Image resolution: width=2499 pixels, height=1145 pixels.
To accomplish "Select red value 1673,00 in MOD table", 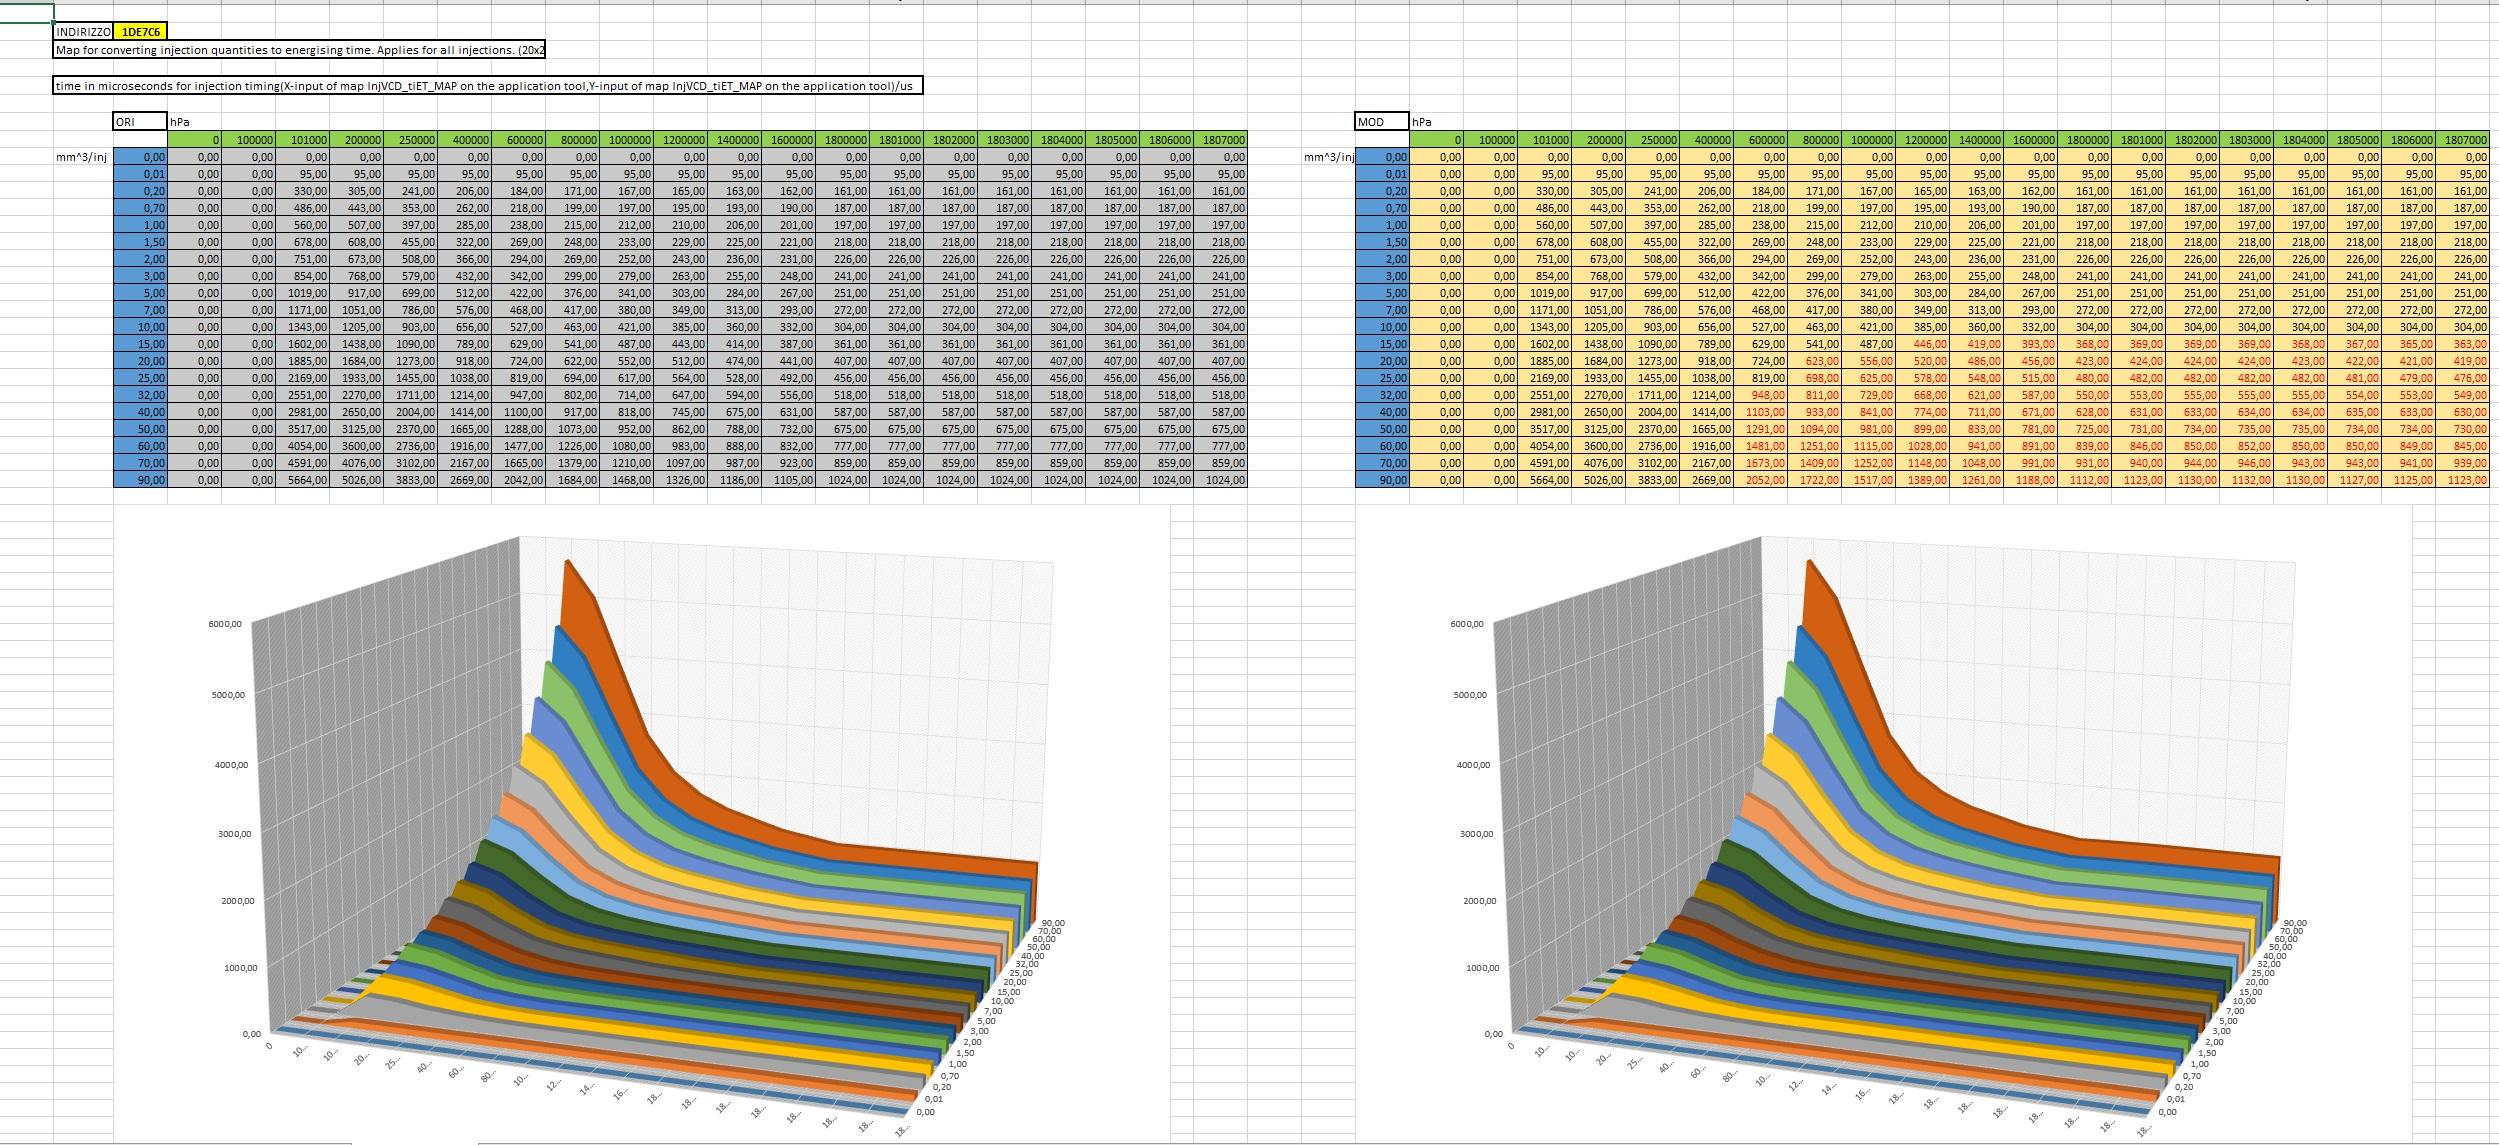I will click(1761, 463).
